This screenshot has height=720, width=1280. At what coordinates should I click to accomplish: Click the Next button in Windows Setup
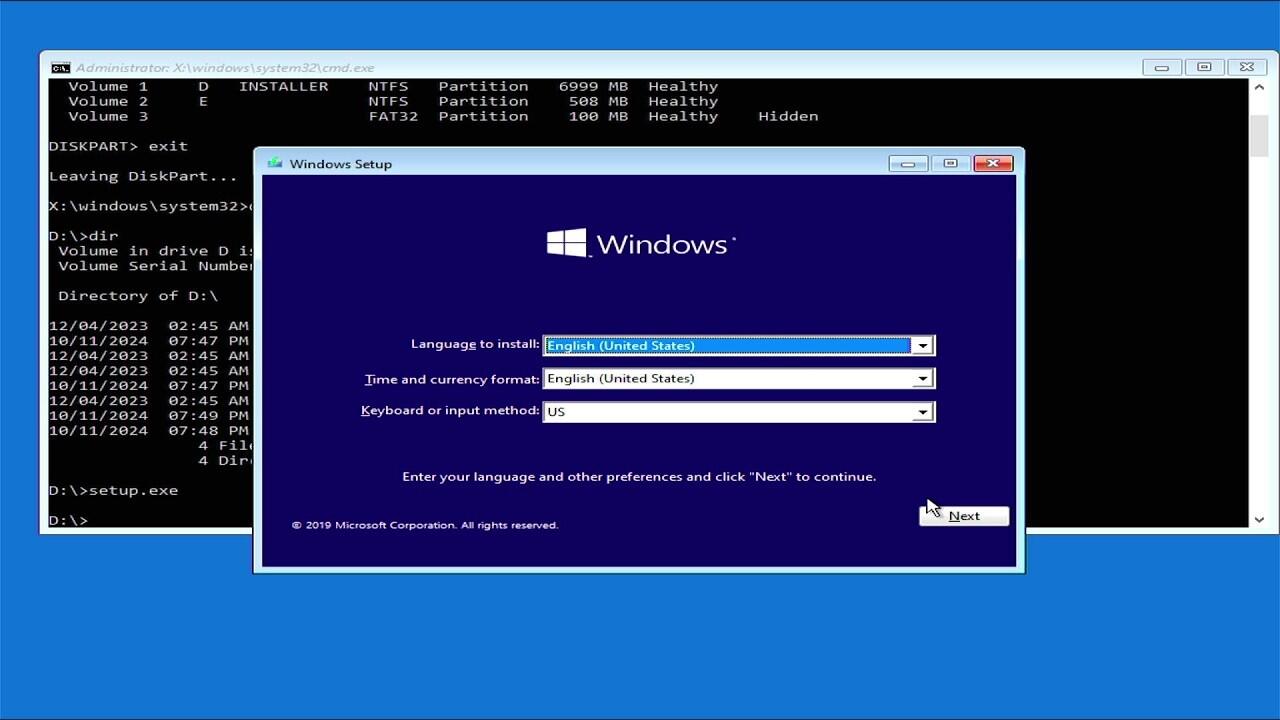964,516
